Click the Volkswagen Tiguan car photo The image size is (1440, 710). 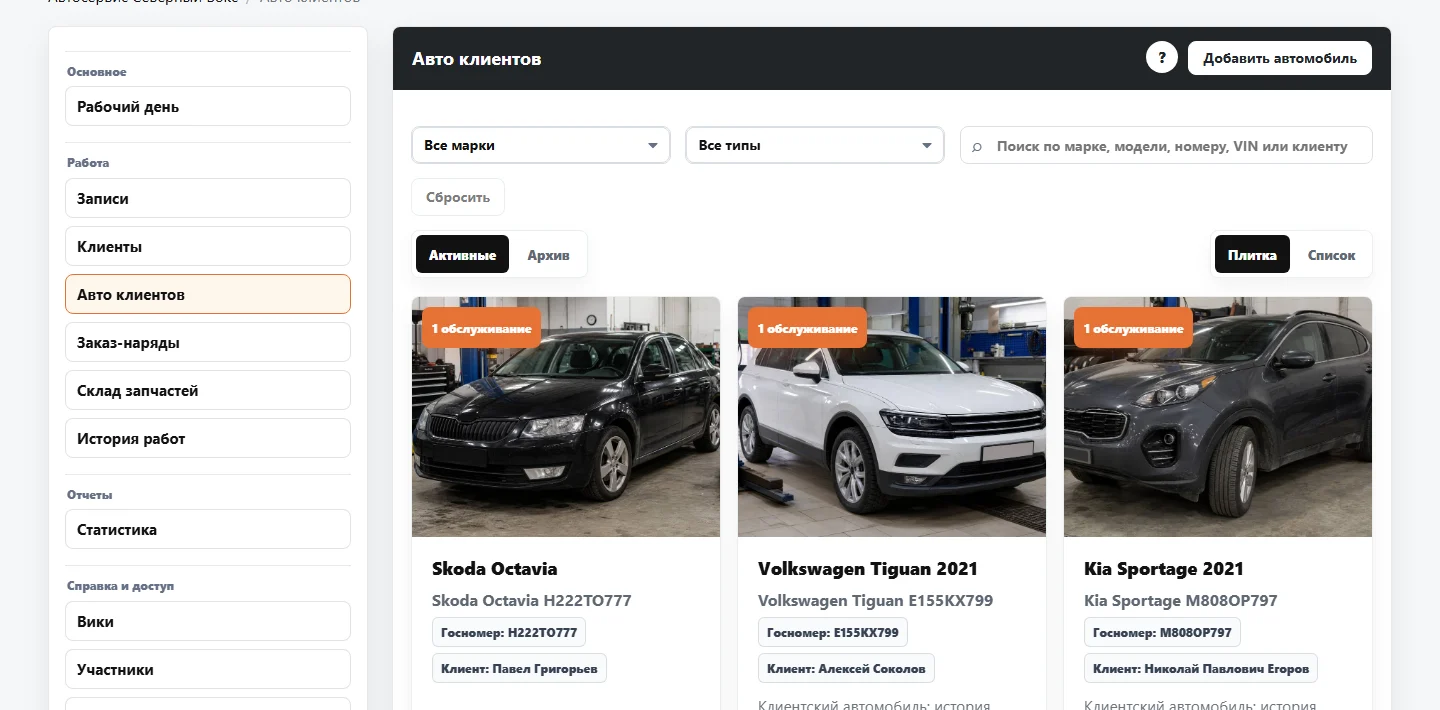coord(892,417)
